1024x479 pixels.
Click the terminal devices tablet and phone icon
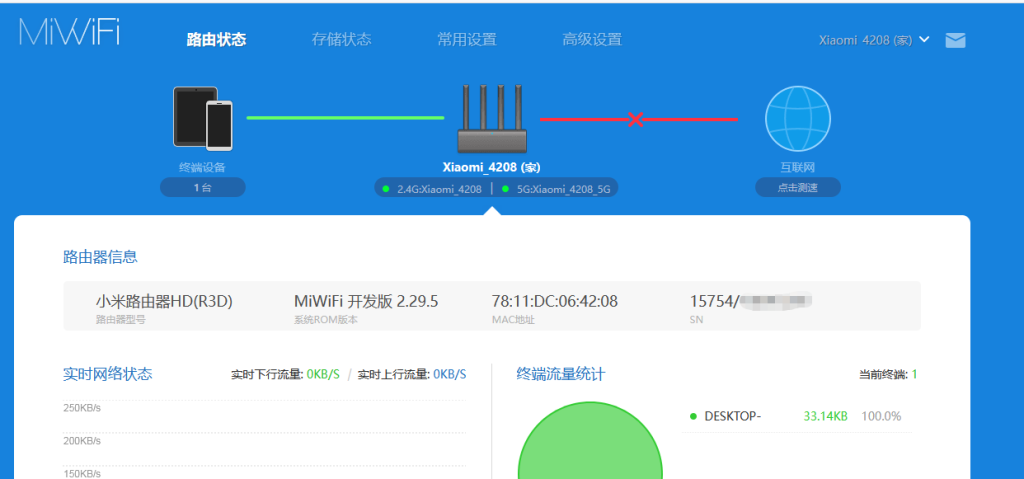[203, 118]
